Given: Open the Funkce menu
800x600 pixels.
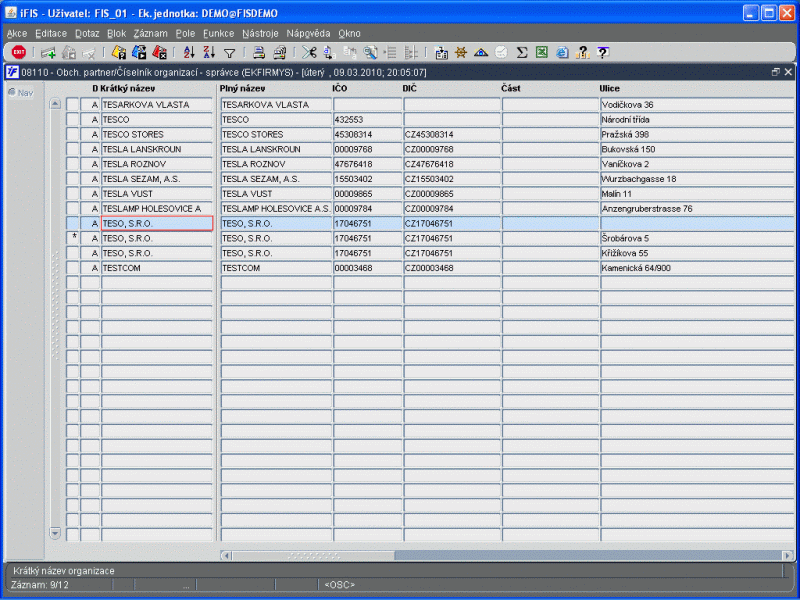Looking at the screenshot, I should [x=218, y=34].
